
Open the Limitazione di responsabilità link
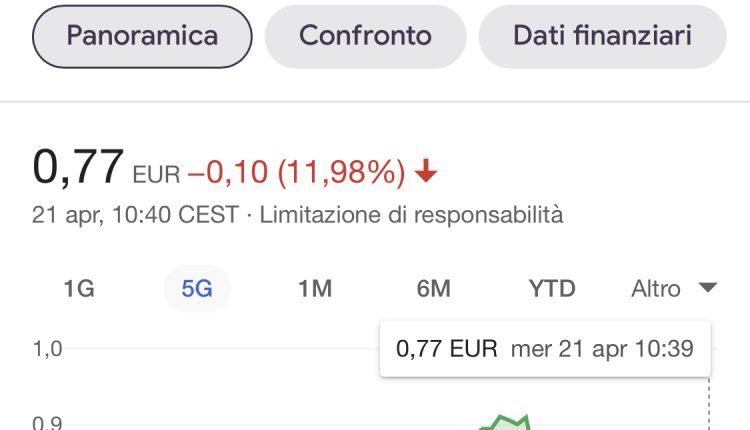411,214
